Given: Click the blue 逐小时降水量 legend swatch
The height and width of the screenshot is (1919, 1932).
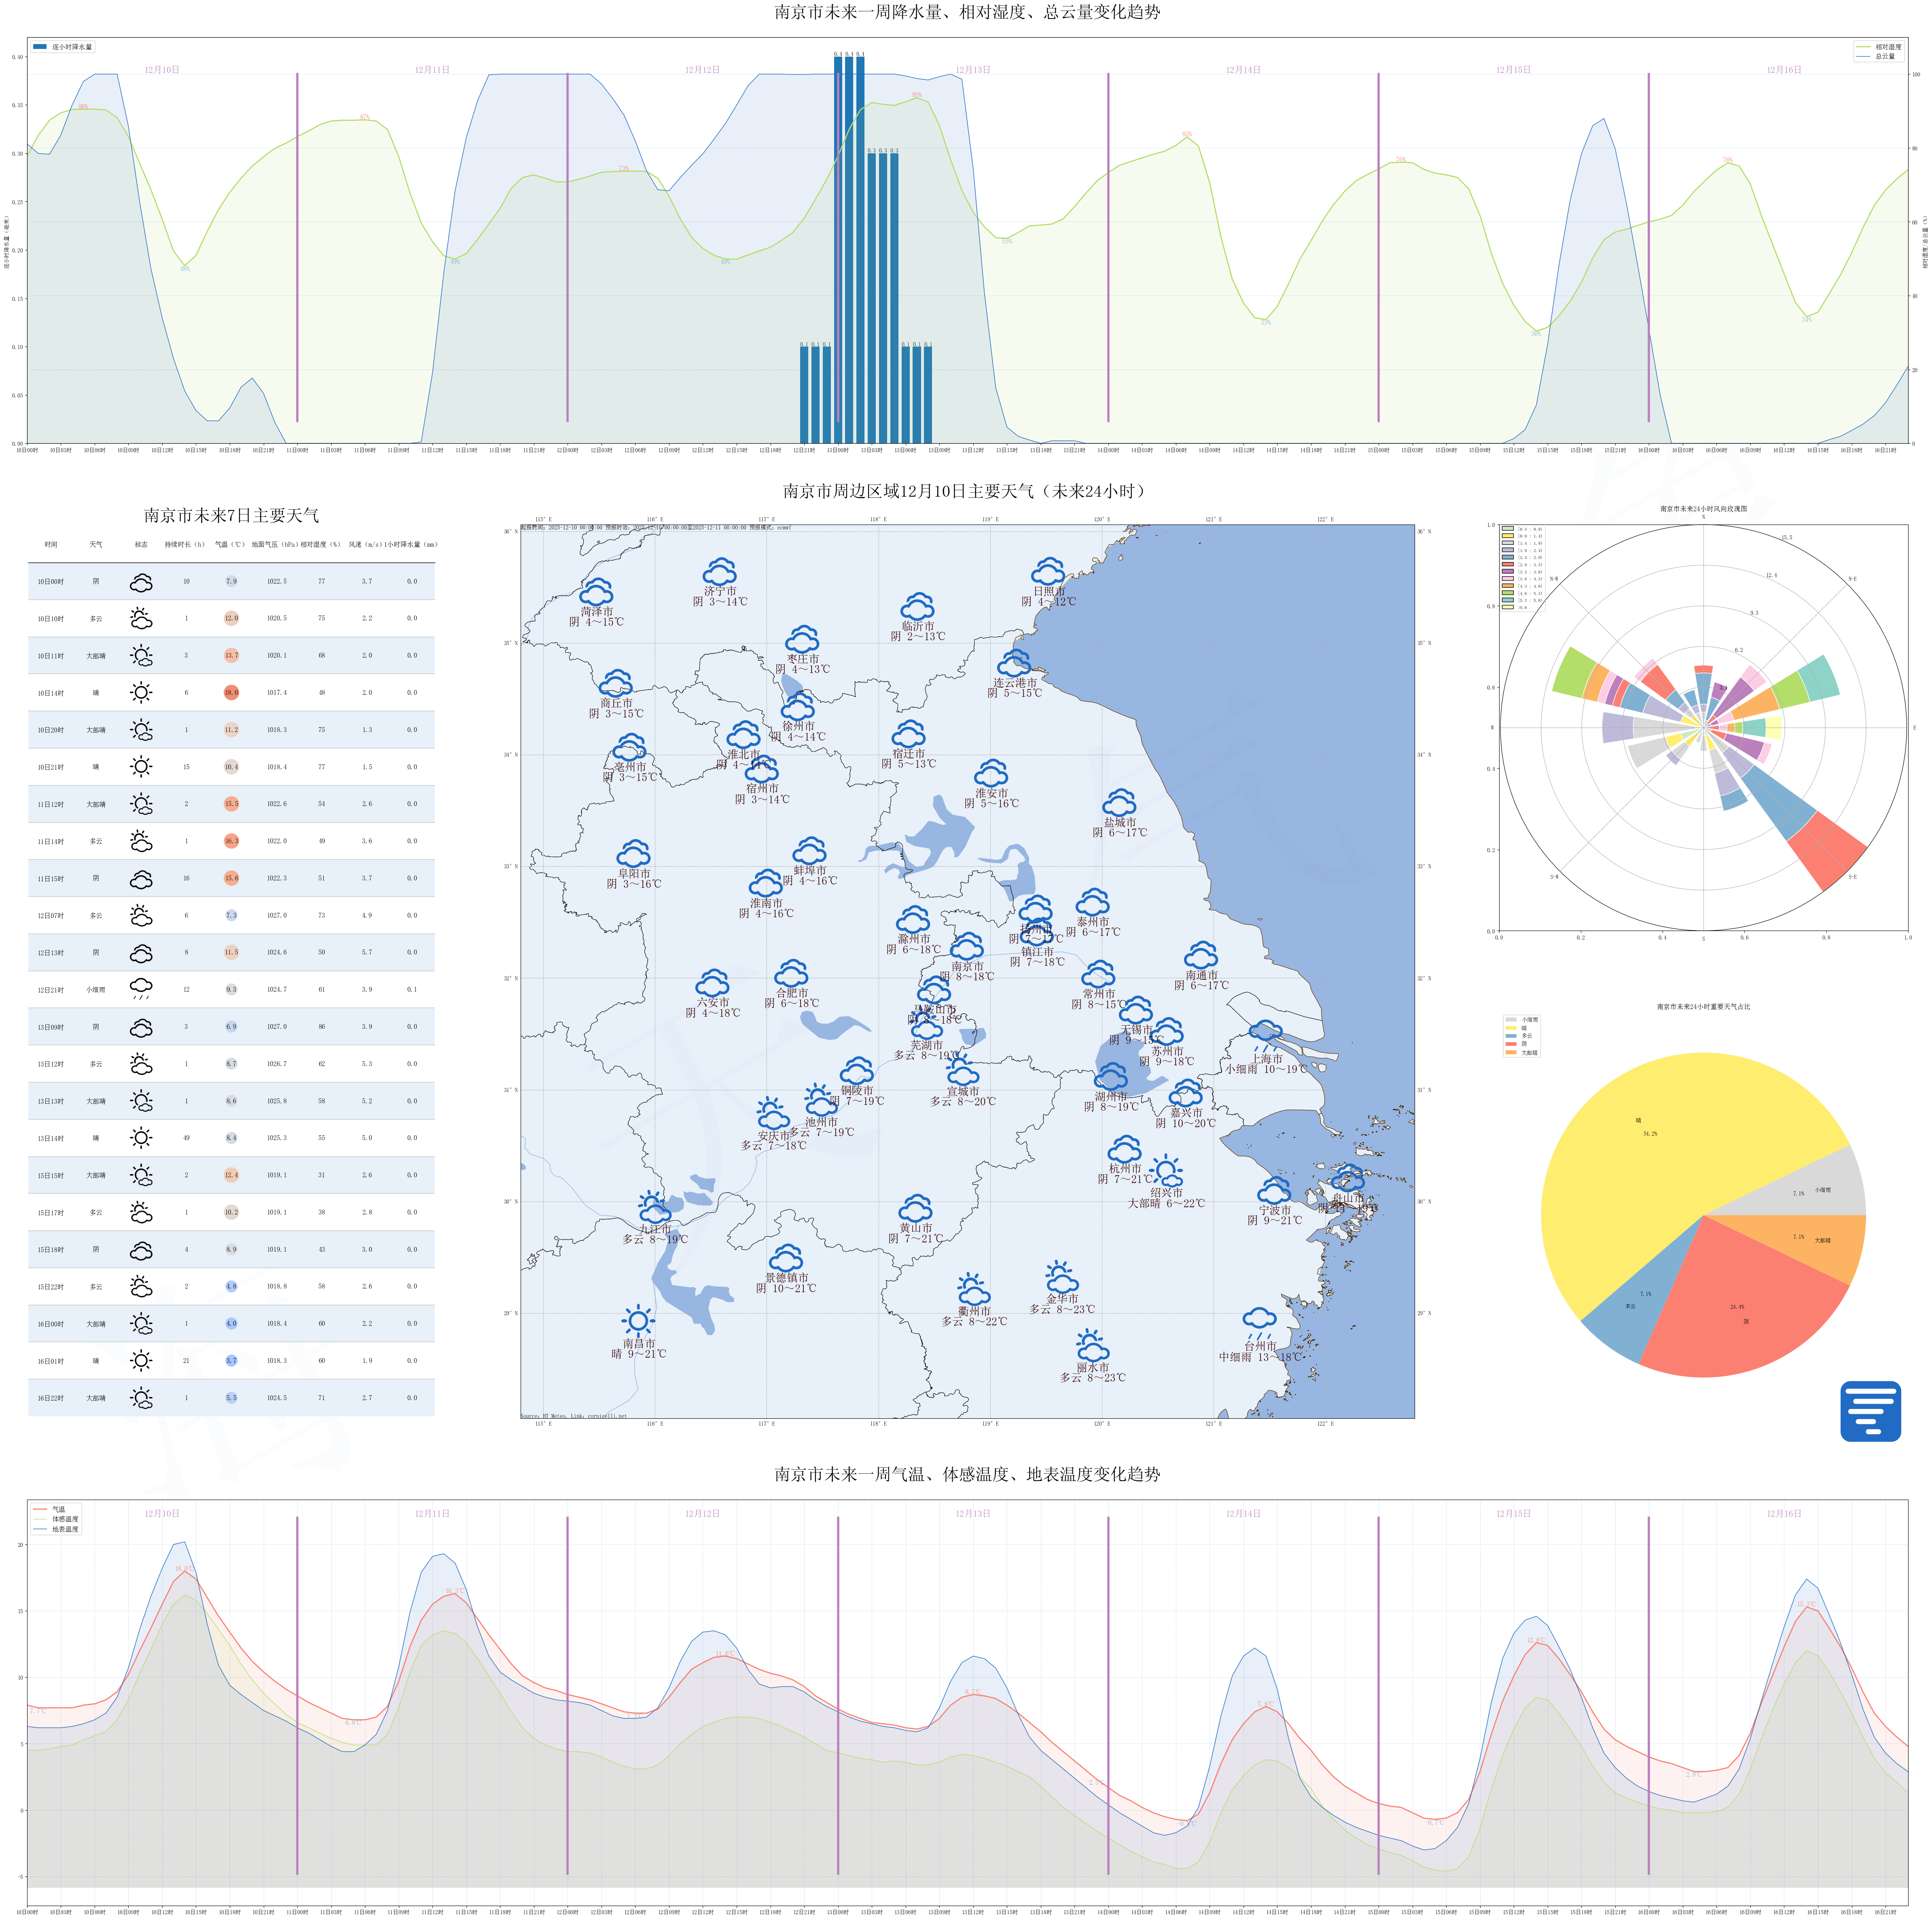Looking at the screenshot, I should tap(40, 47).
